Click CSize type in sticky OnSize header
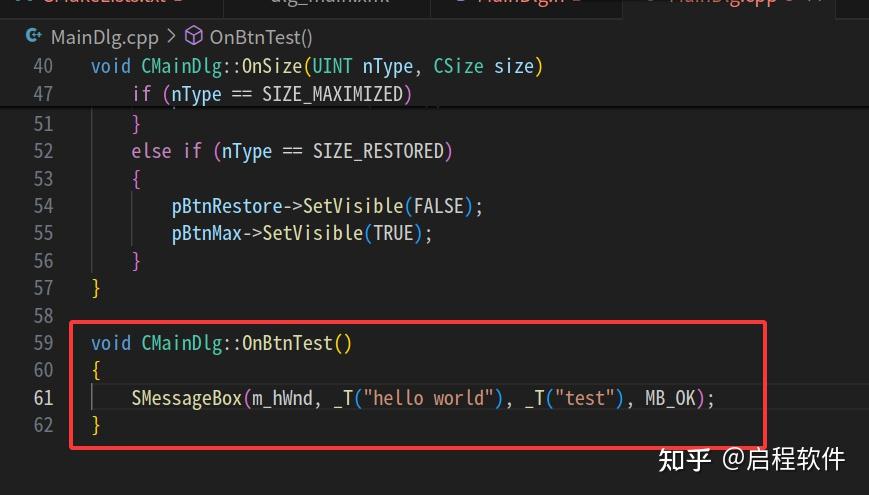 click(458, 66)
